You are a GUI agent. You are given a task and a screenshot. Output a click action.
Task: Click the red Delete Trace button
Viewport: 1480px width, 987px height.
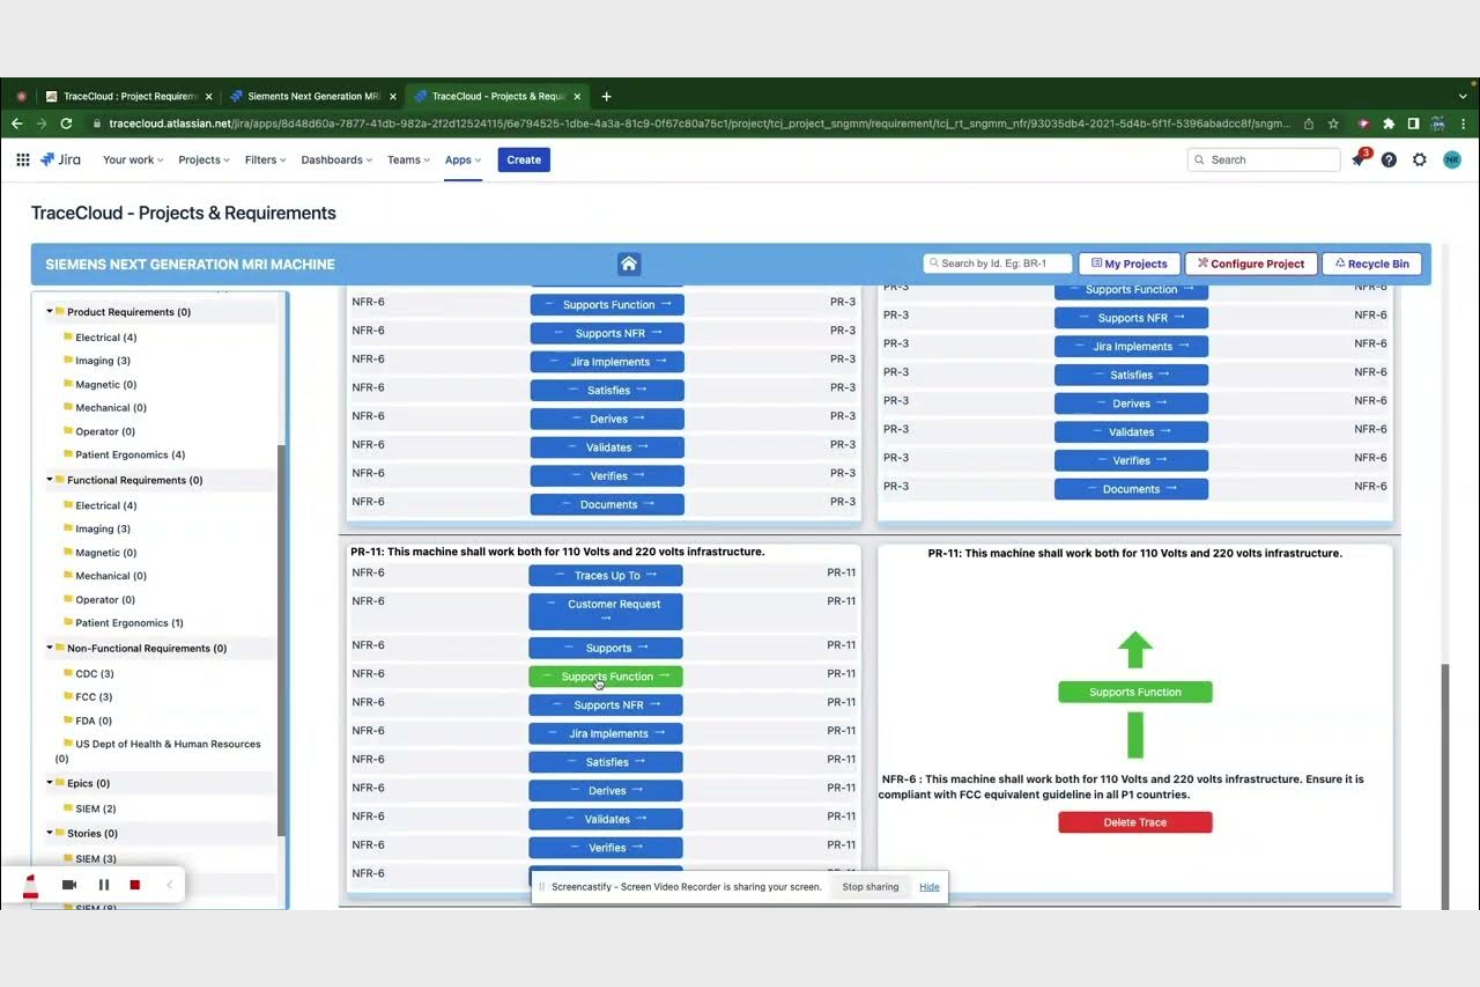pyautogui.click(x=1135, y=823)
